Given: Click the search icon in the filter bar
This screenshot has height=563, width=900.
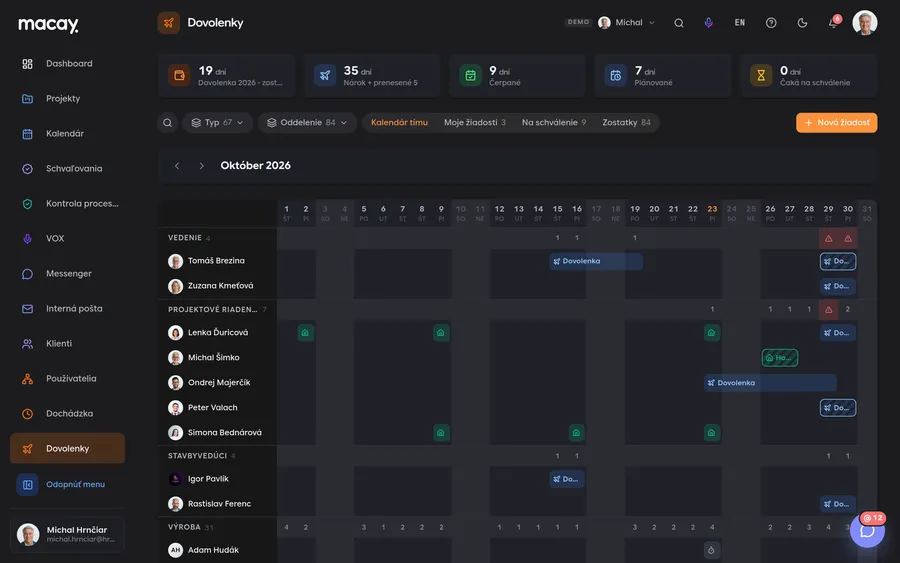Looking at the screenshot, I should pos(168,123).
